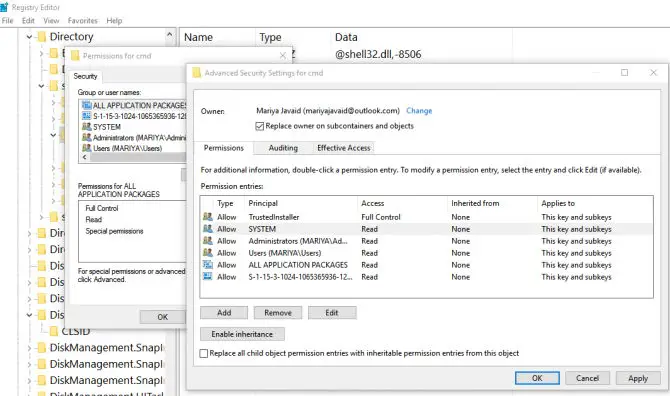Image resolution: width=670 pixels, height=396 pixels.
Task: Expand the second DiskManagement.Snapl node
Action: pyautogui.click(x=29, y=364)
